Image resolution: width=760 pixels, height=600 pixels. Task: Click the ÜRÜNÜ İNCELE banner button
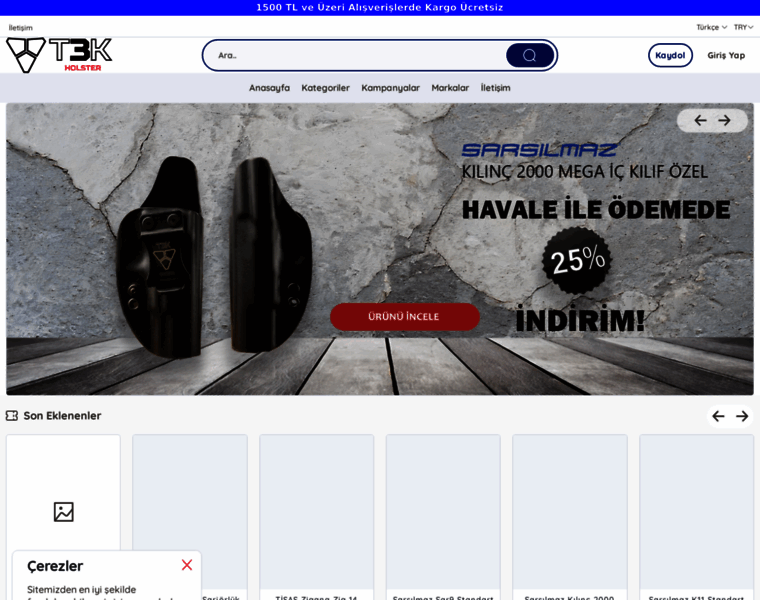pyautogui.click(x=405, y=316)
